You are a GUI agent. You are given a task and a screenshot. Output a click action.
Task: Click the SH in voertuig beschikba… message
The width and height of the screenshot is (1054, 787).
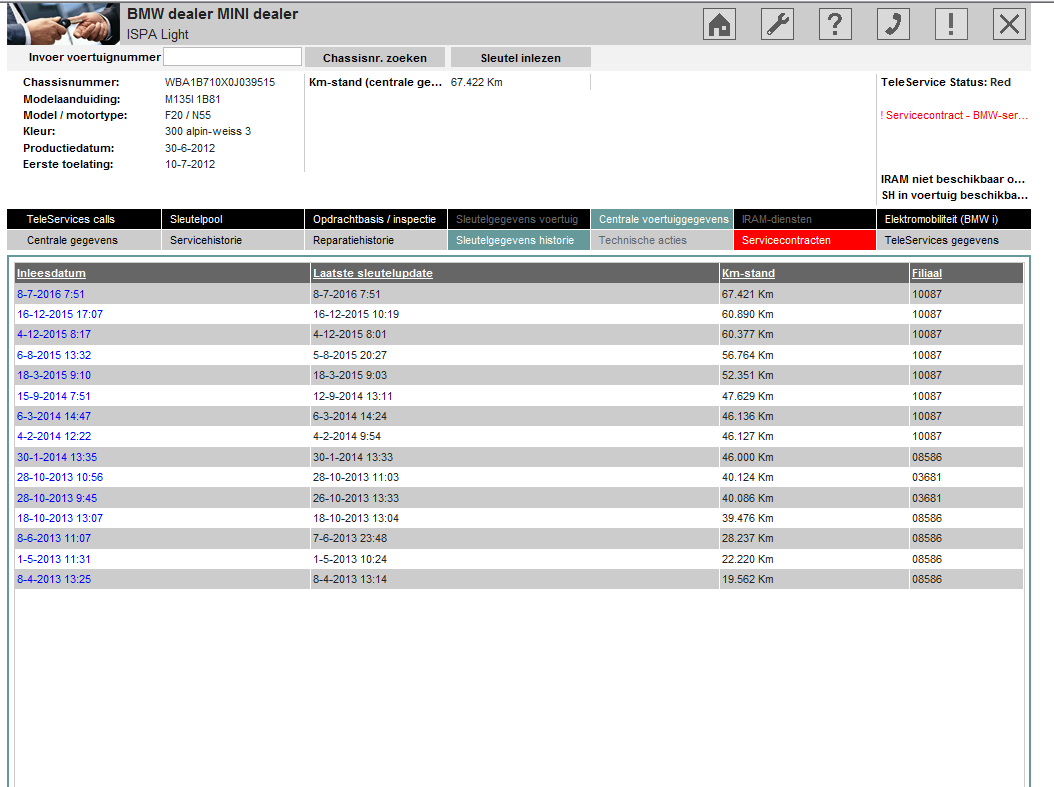click(x=955, y=195)
